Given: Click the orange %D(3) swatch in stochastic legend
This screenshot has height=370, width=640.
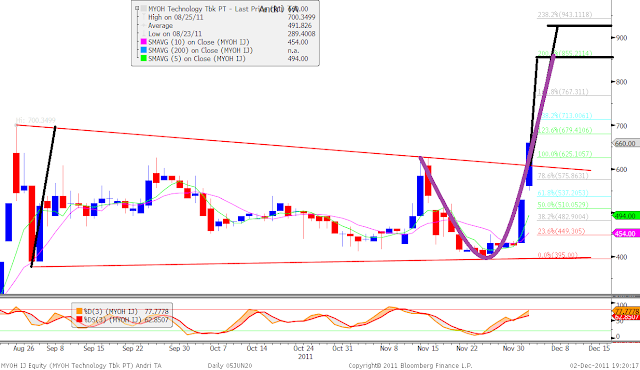Looking at the screenshot, I should click(x=79, y=311).
